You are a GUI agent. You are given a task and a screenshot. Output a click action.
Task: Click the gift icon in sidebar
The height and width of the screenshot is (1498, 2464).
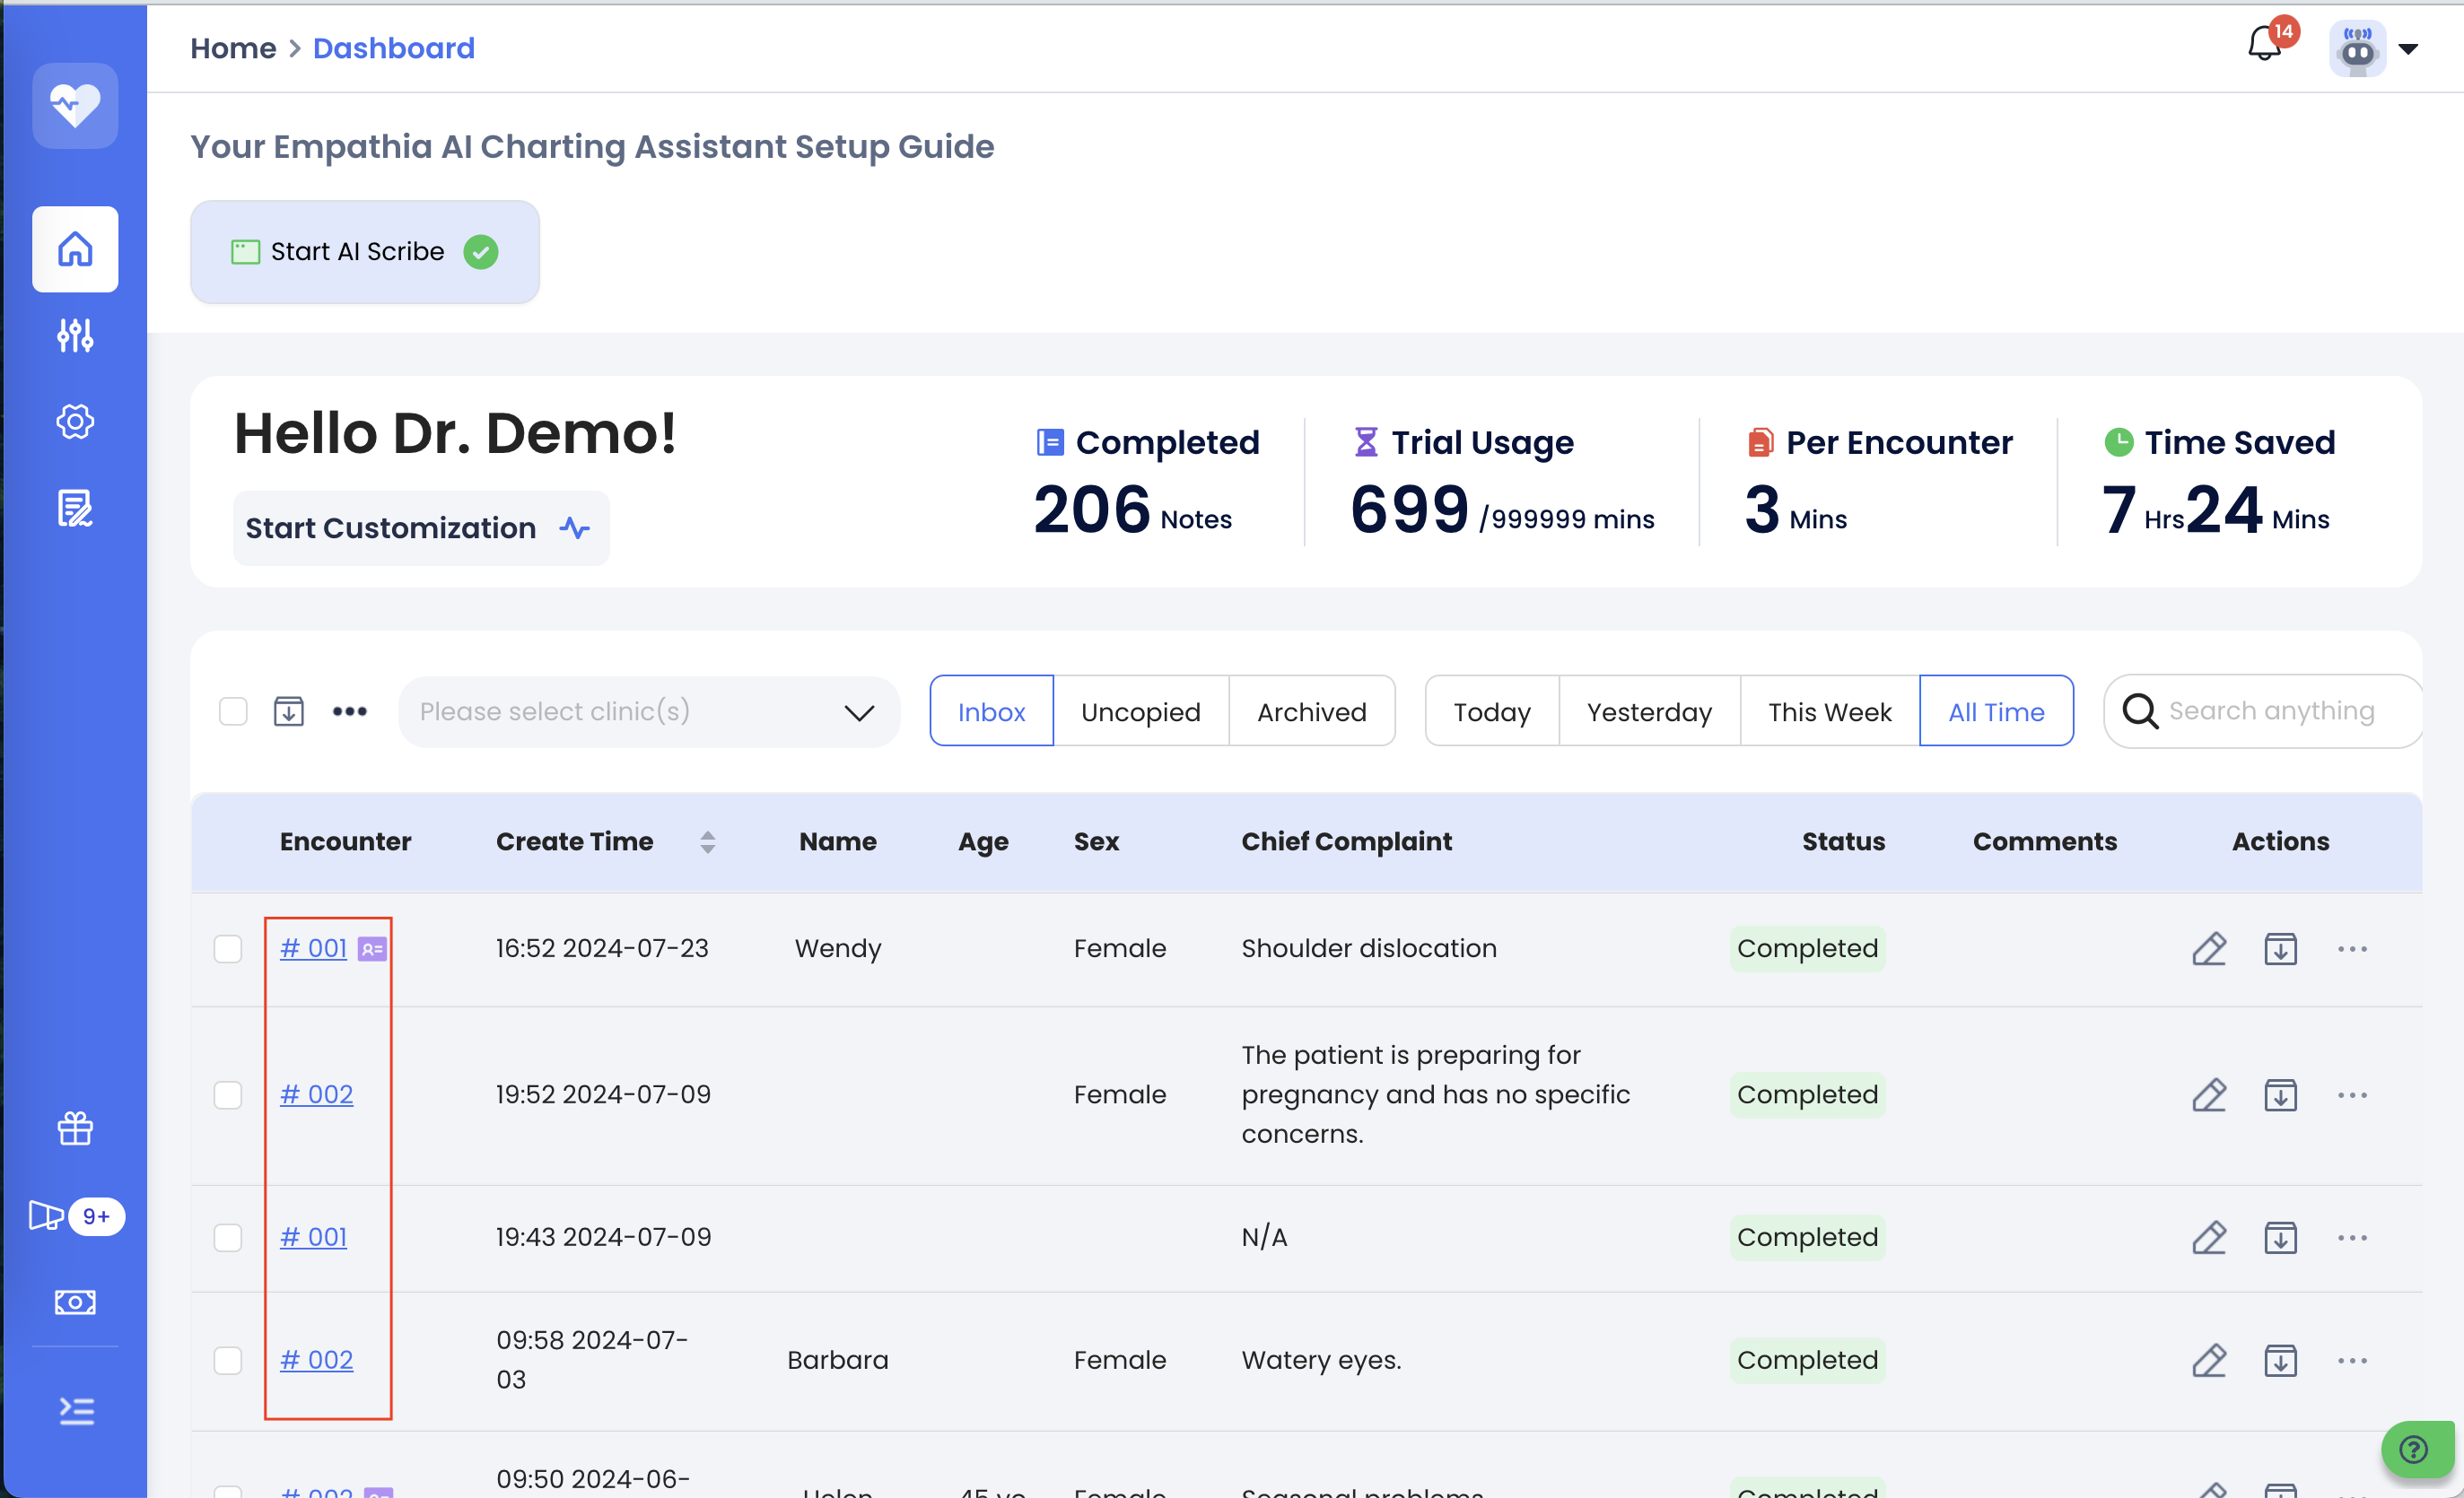75,1128
